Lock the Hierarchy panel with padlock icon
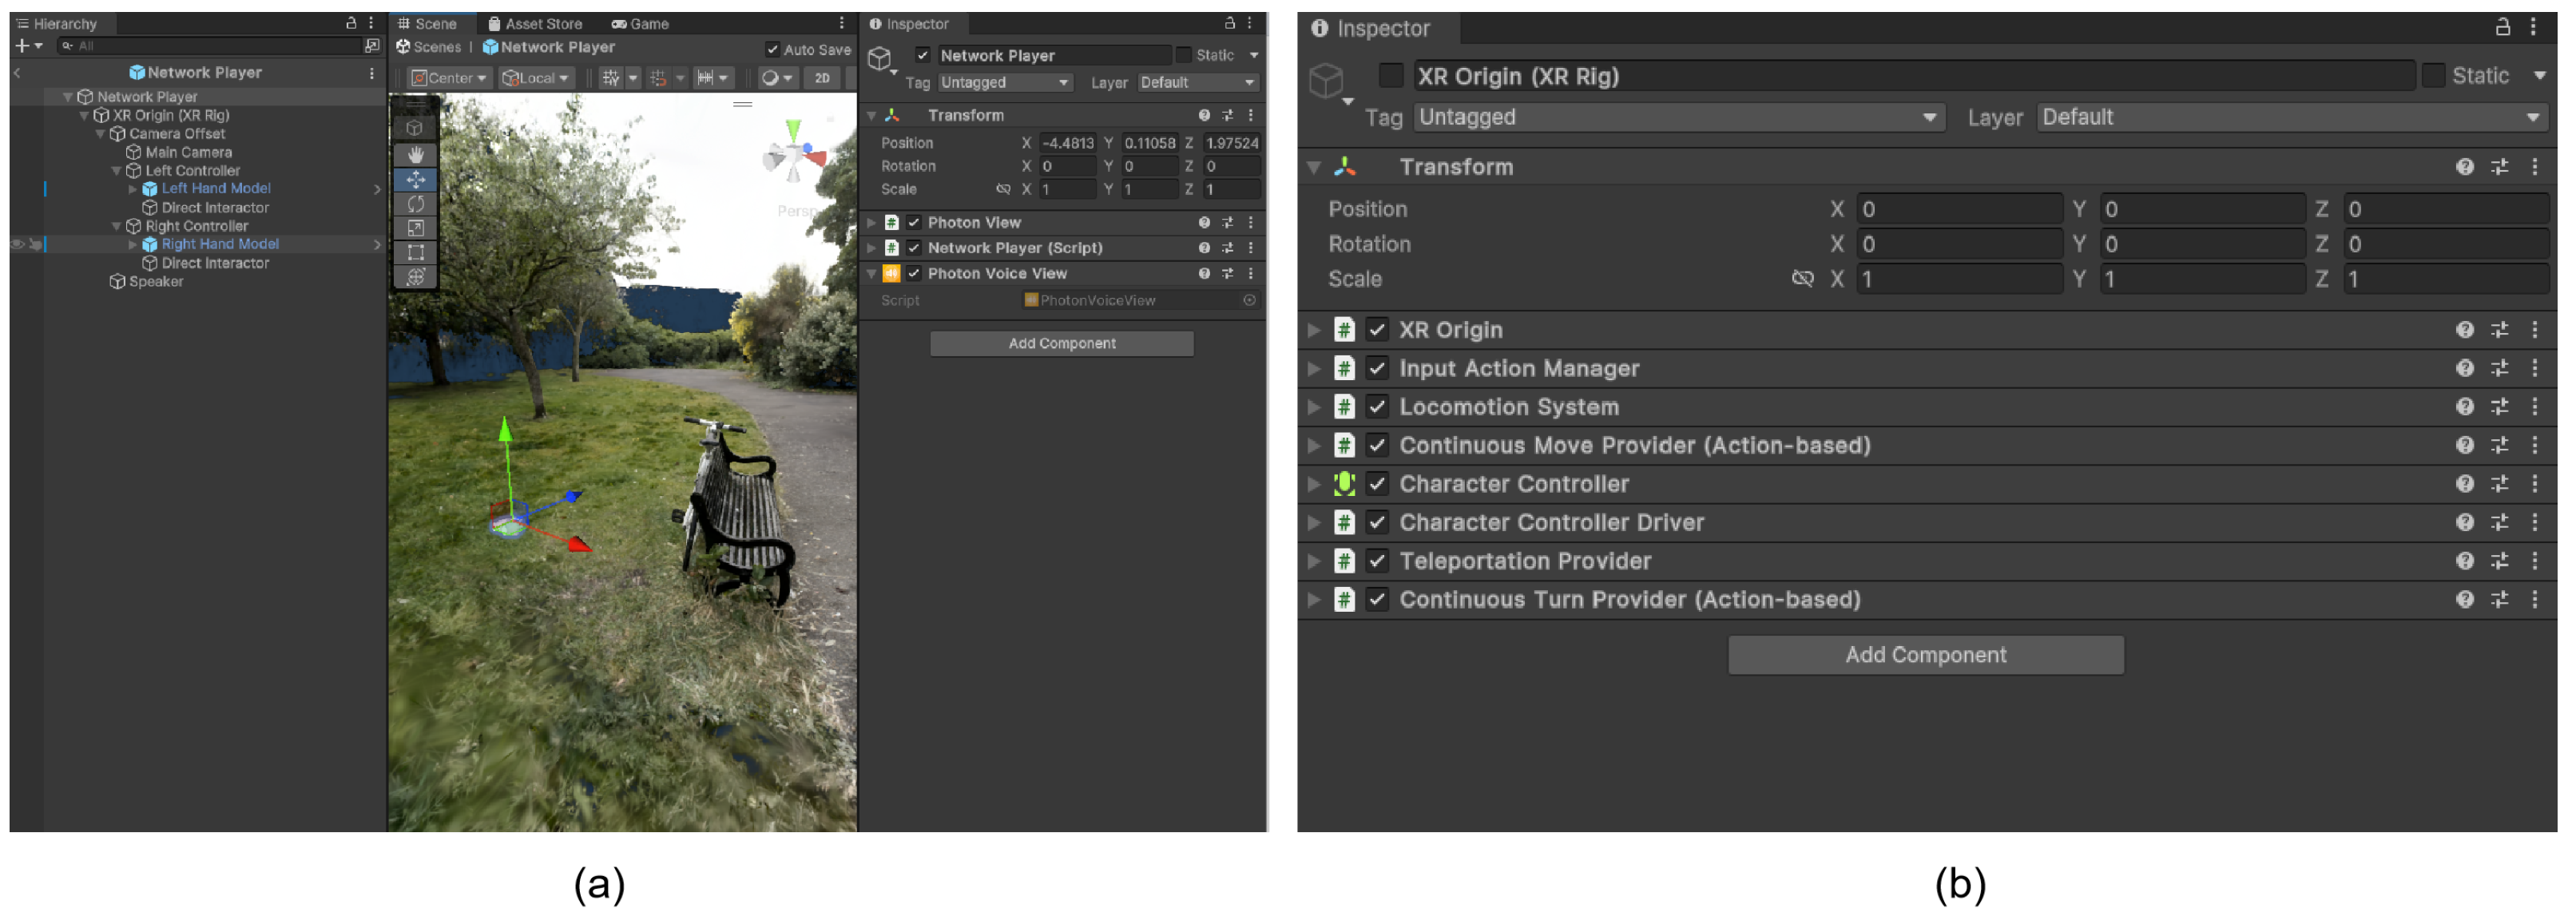 351,23
